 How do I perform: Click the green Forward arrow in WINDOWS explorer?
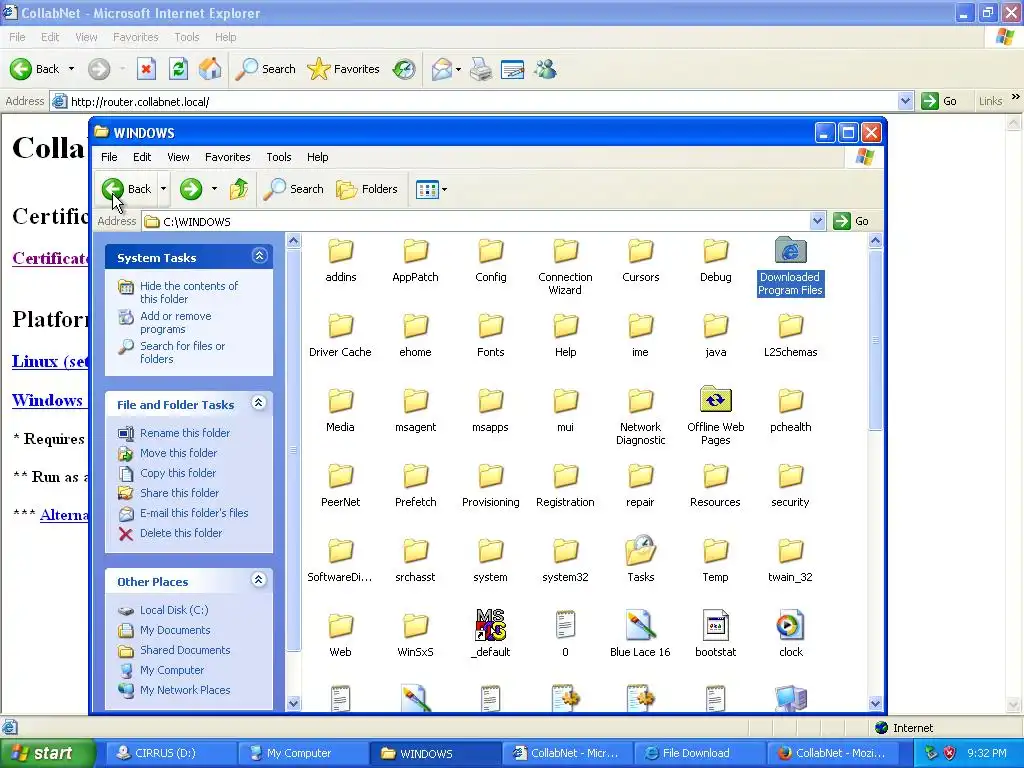pos(191,189)
